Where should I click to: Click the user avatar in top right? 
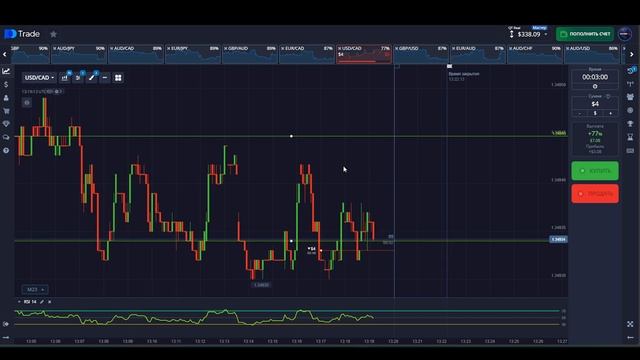625,34
